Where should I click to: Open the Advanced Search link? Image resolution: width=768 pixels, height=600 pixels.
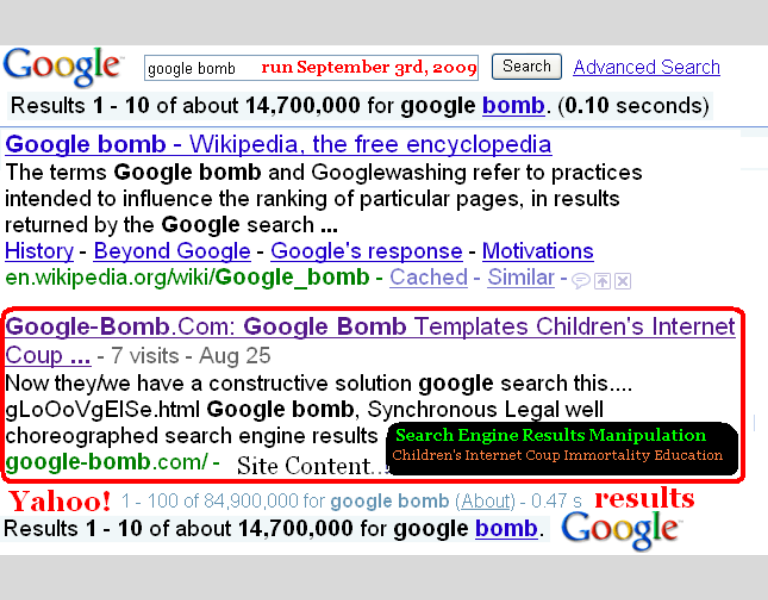[646, 67]
